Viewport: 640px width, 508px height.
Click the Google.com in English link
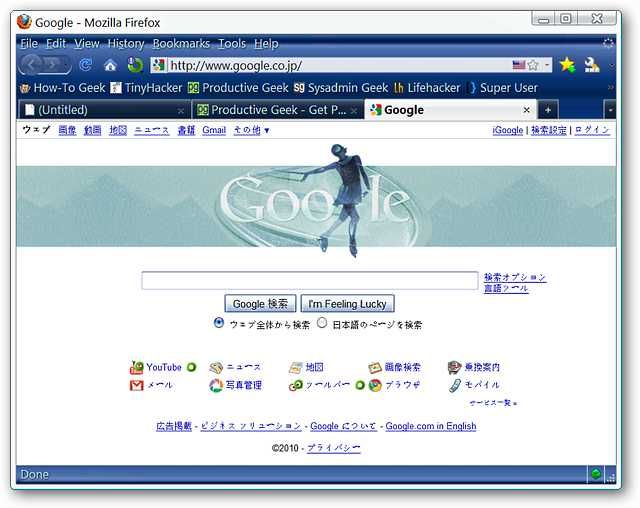point(431,426)
